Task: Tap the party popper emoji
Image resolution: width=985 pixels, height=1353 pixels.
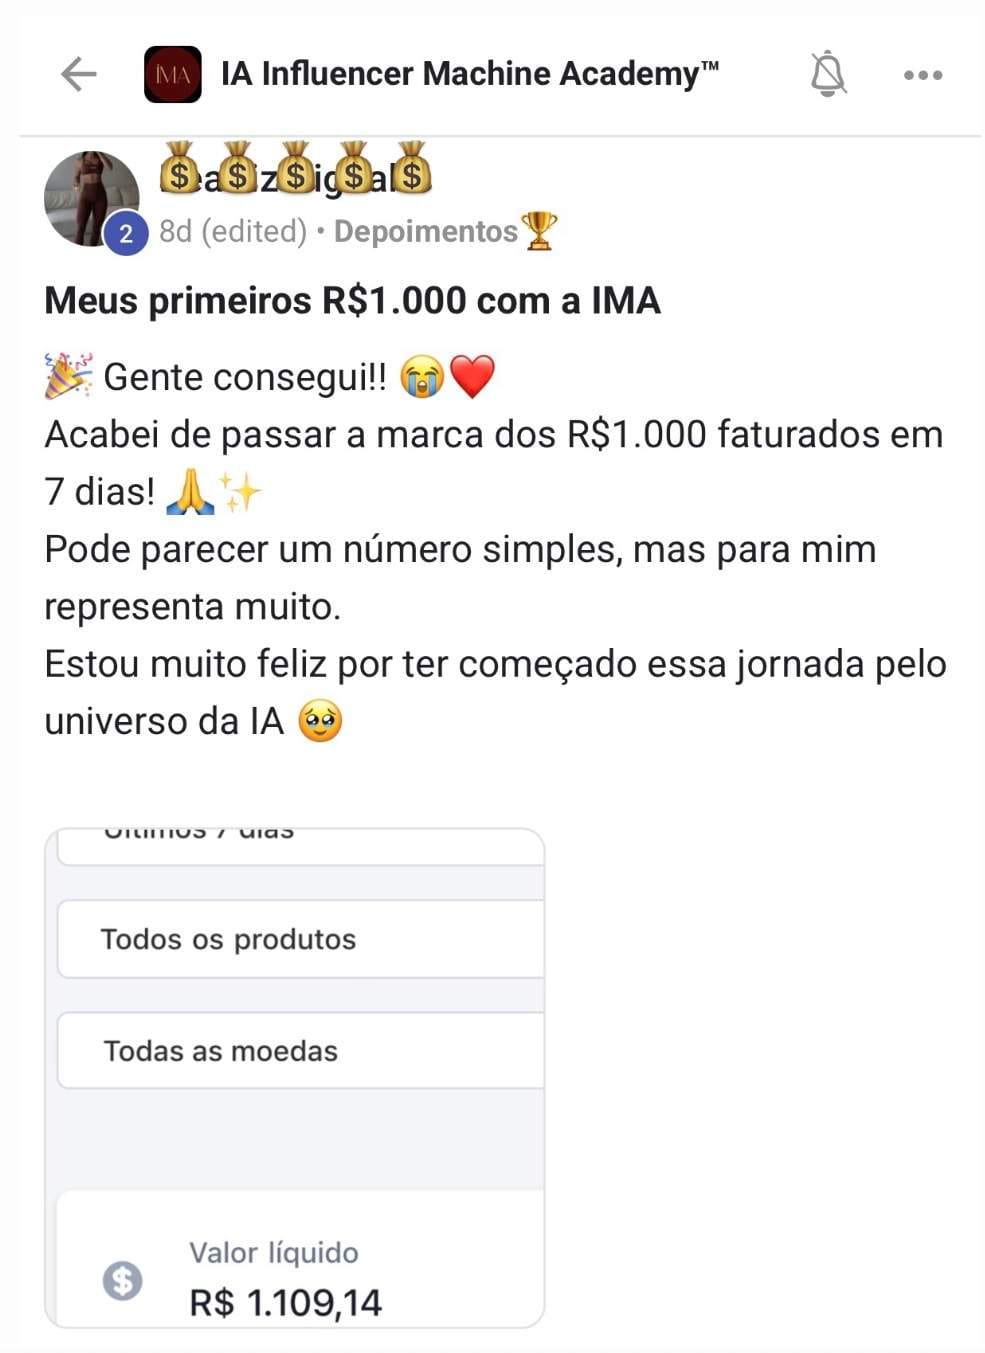Action: click(69, 376)
